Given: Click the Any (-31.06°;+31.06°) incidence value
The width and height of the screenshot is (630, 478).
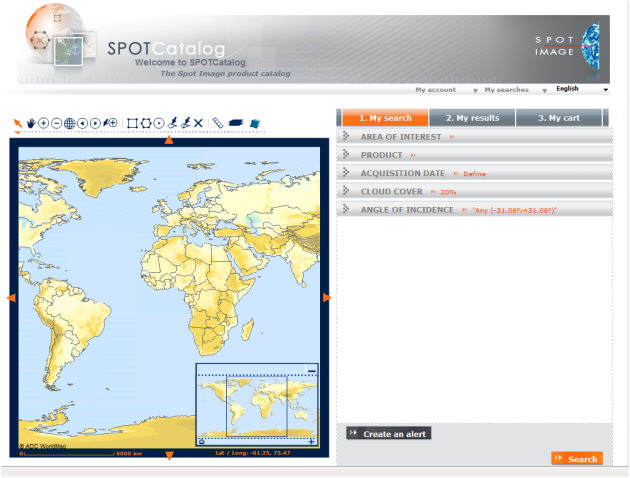Looking at the screenshot, I should pos(514,210).
